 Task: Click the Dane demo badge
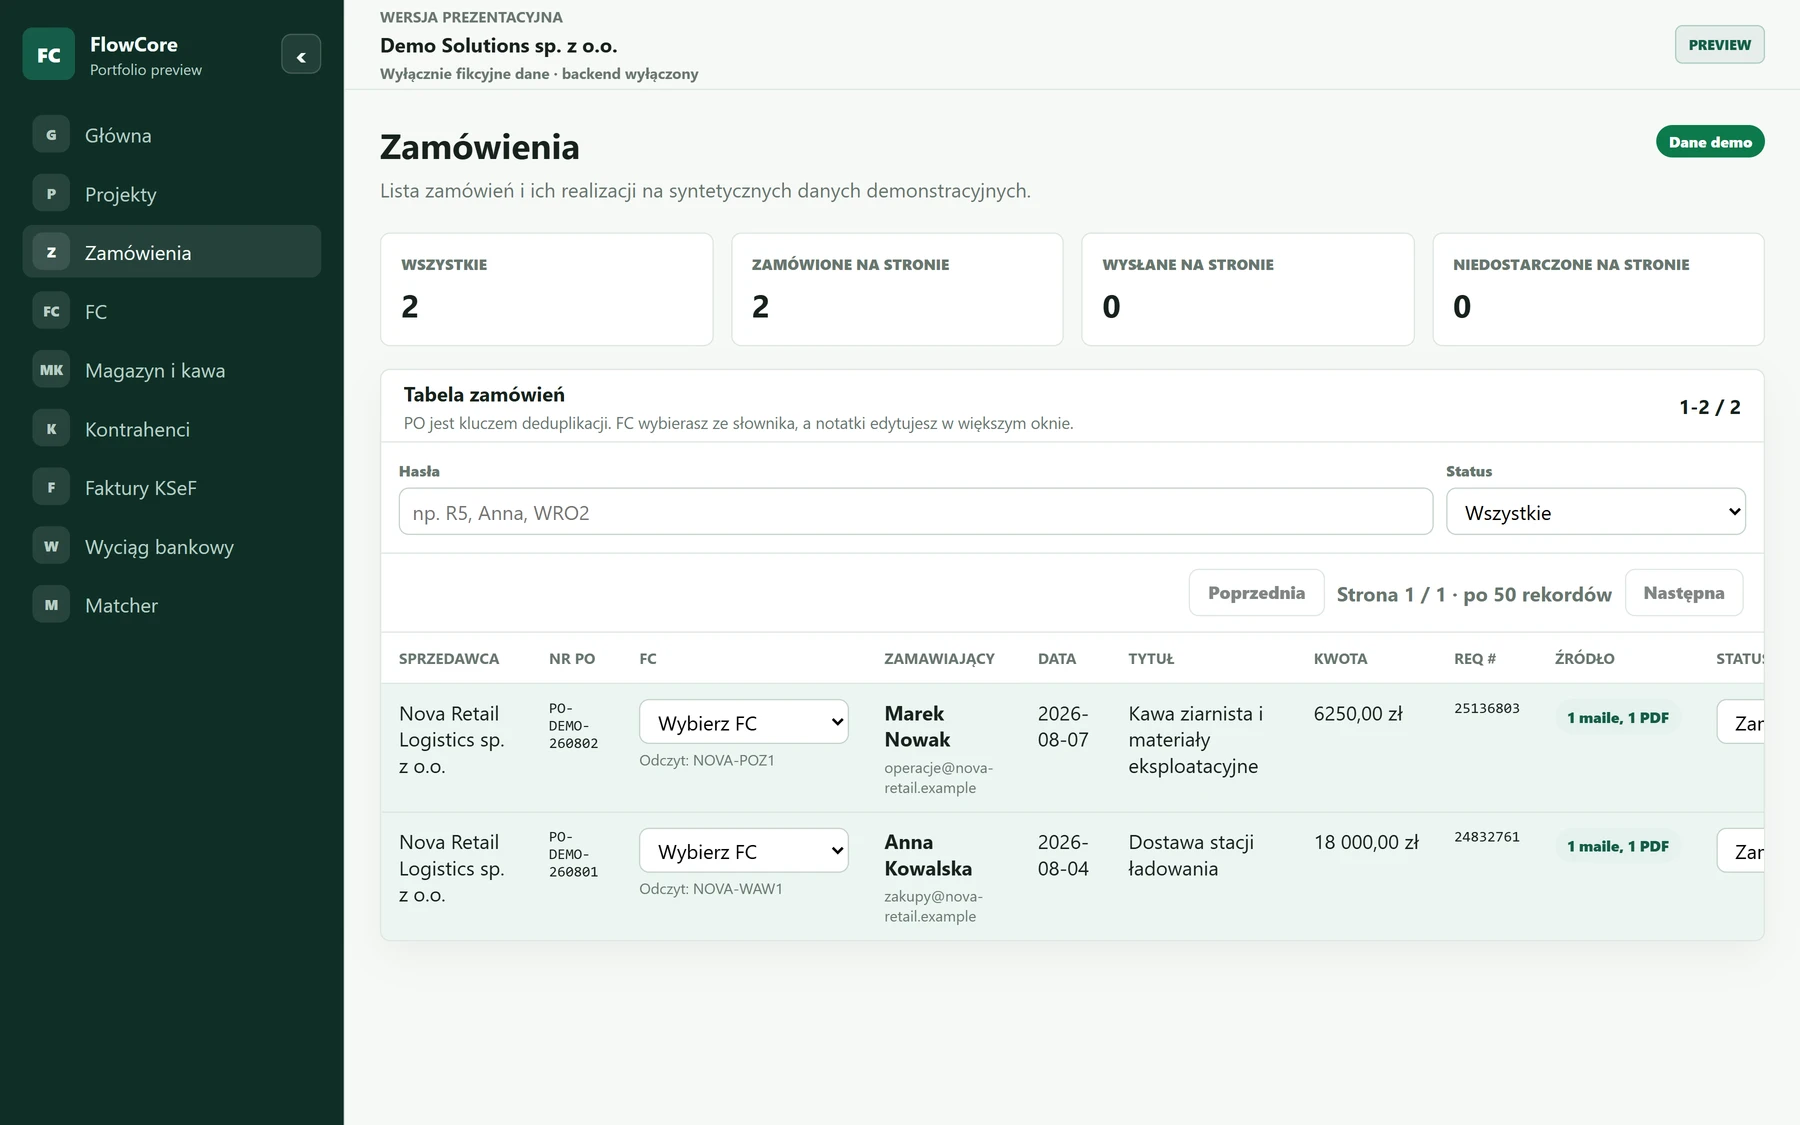tap(1710, 142)
